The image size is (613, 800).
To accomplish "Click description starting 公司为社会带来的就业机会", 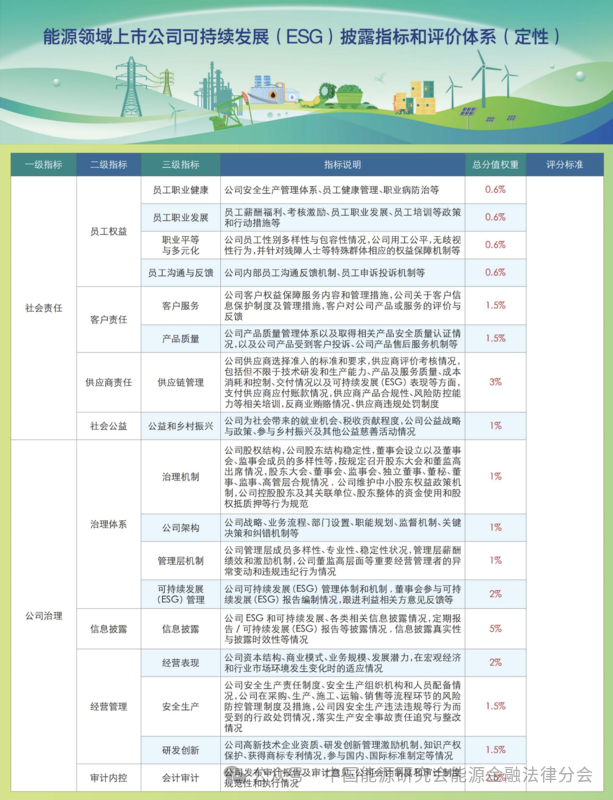I will (x=342, y=426).
